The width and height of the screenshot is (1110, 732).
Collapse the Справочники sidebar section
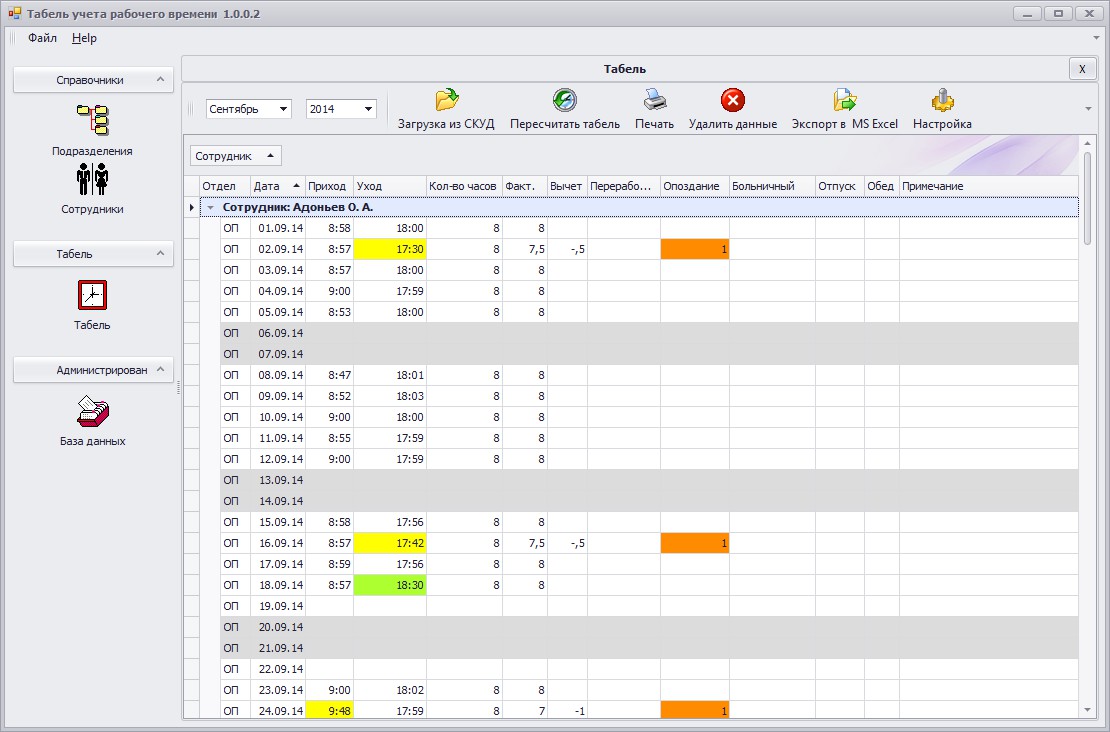161,79
